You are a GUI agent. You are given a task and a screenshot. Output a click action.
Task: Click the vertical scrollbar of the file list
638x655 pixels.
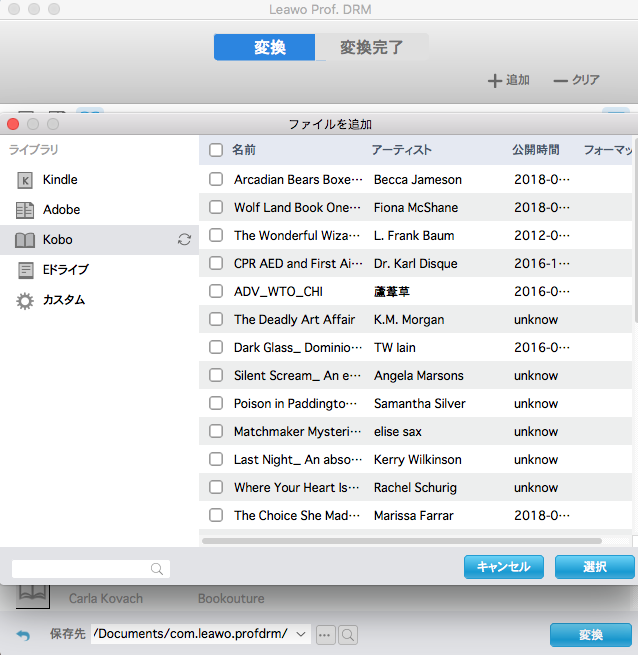(x=635, y=231)
